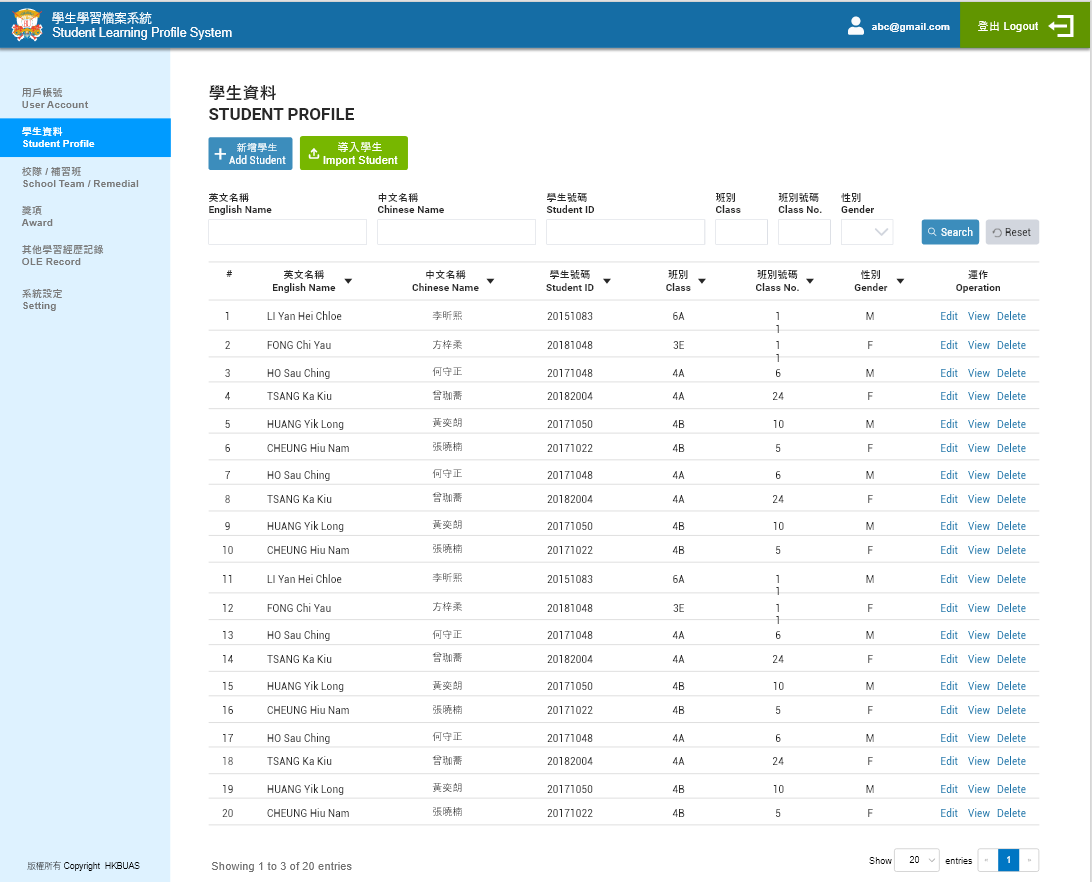Screen dimensions: 1092x882
Task: Click the magnifier icon on Search button
Action: [931, 232]
